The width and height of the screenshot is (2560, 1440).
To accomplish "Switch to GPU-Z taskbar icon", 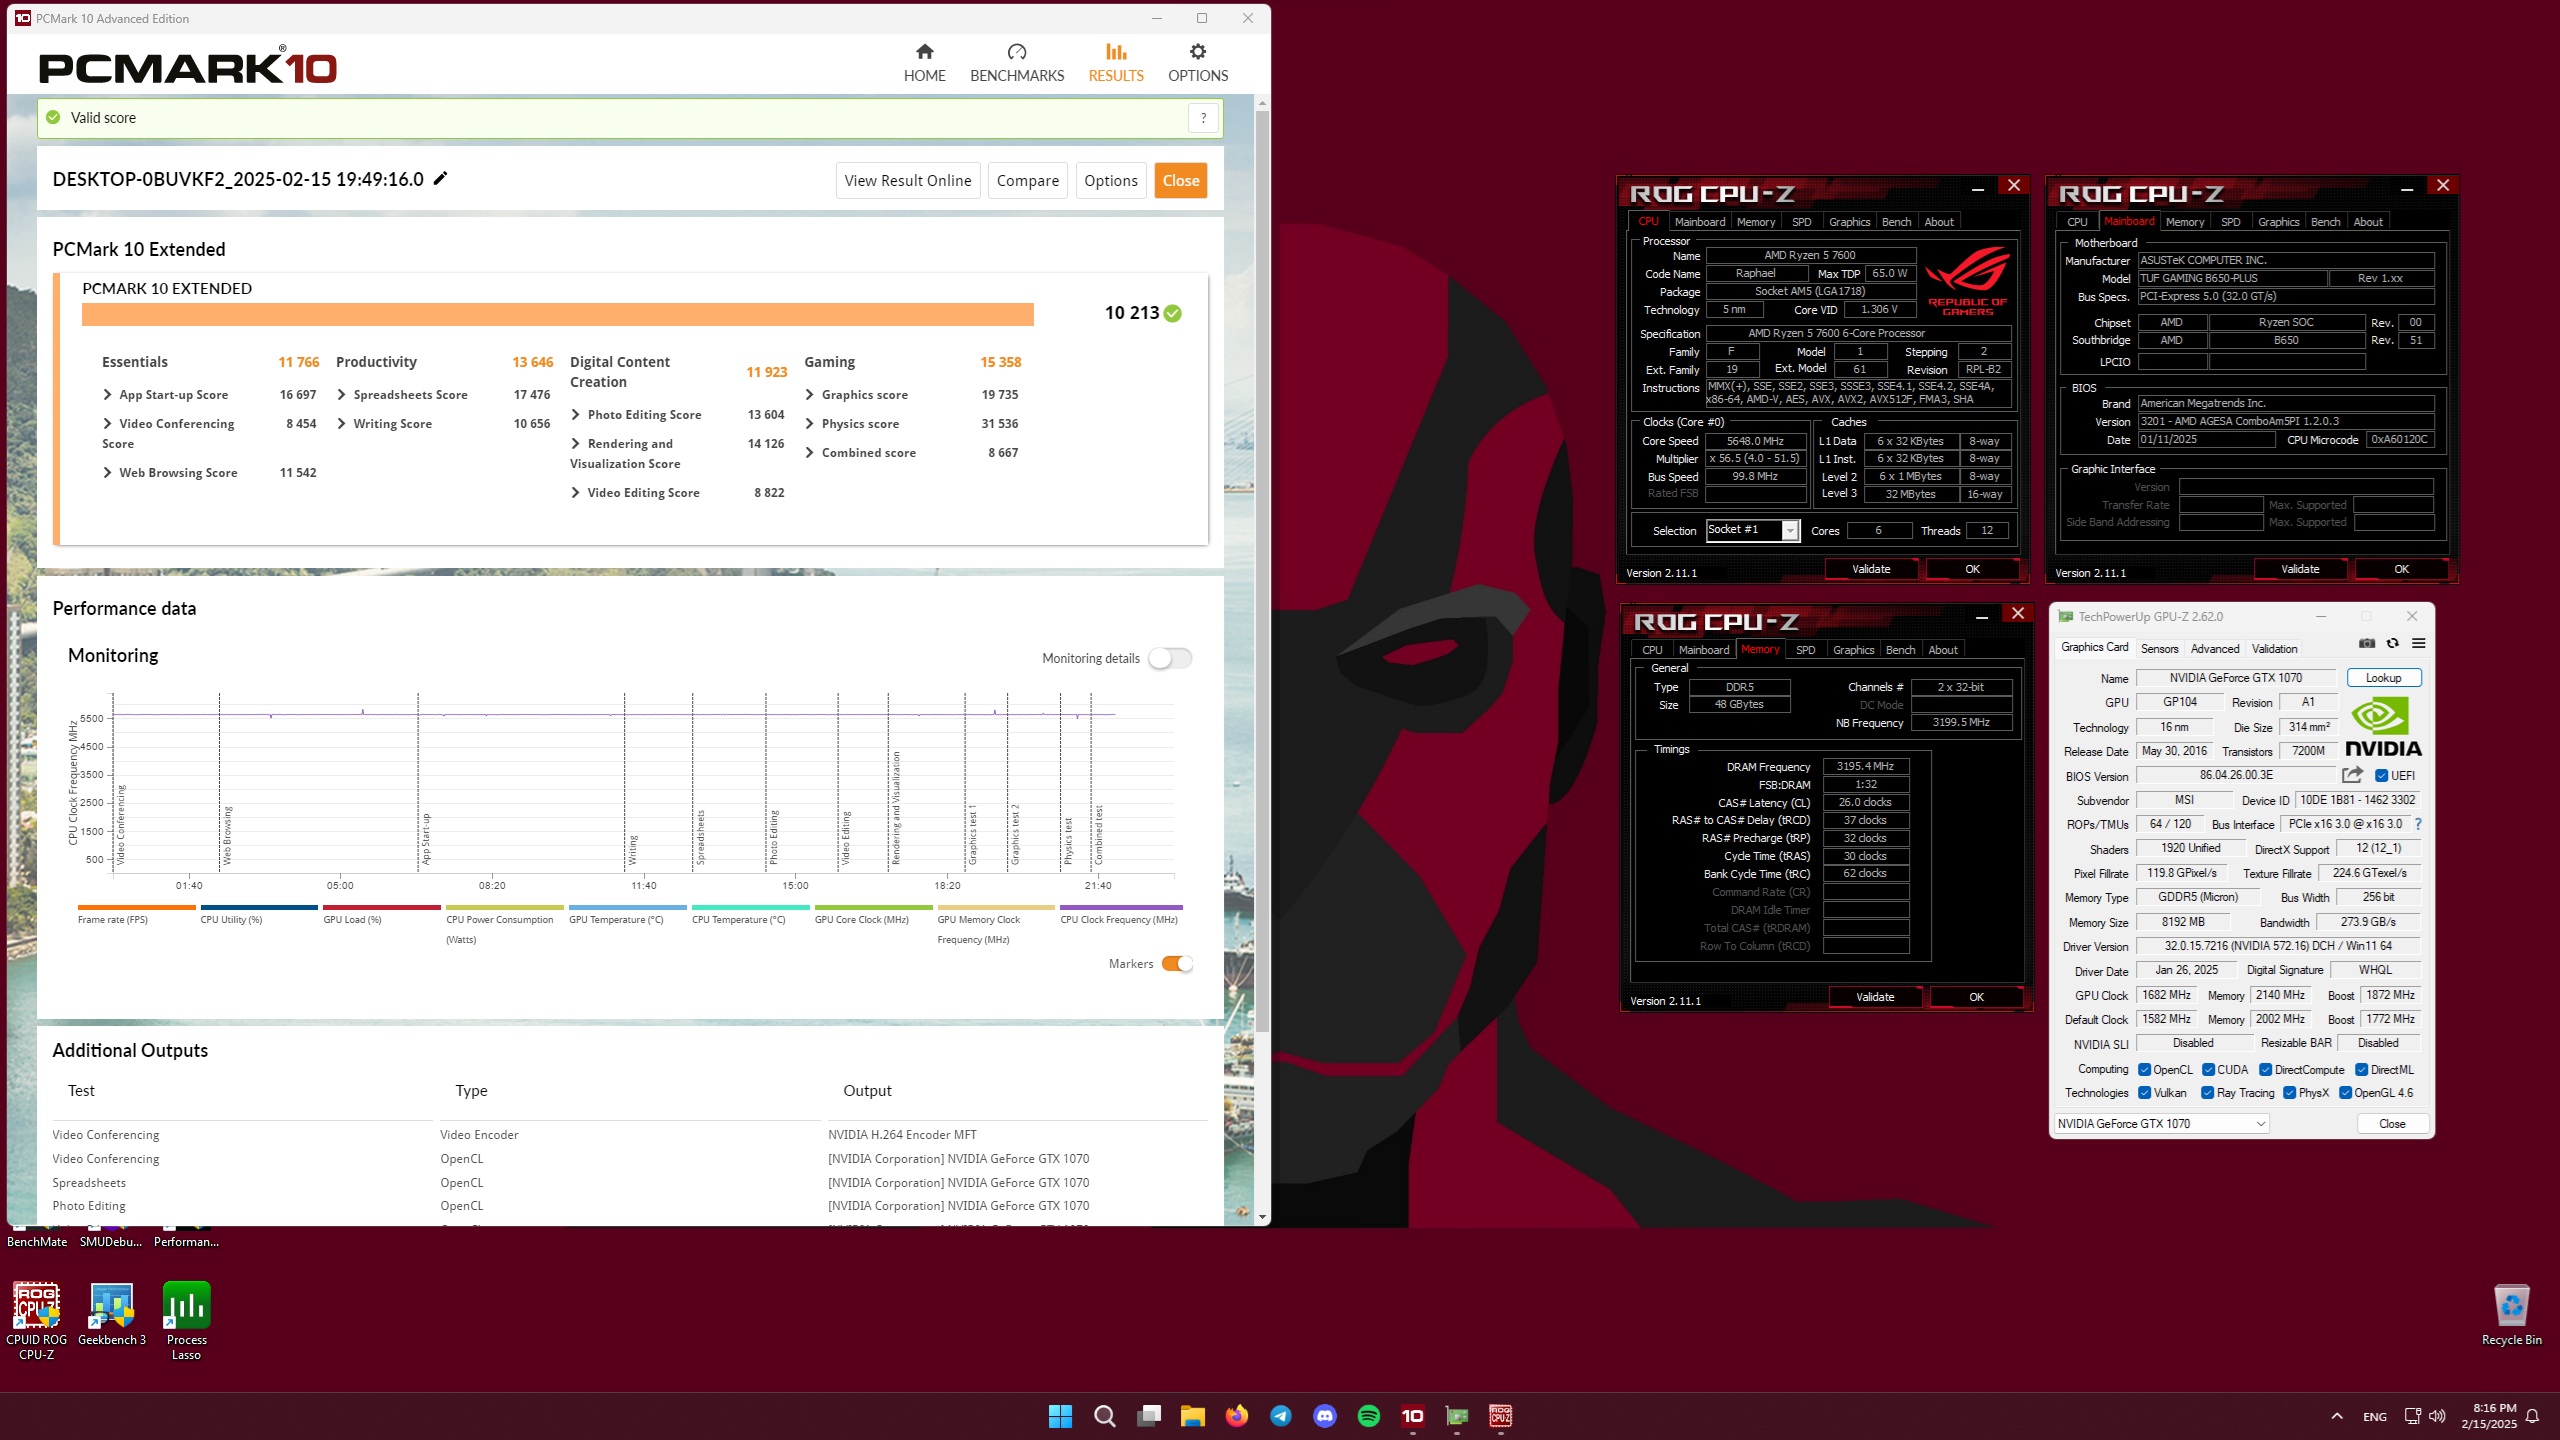I will (x=1456, y=1416).
